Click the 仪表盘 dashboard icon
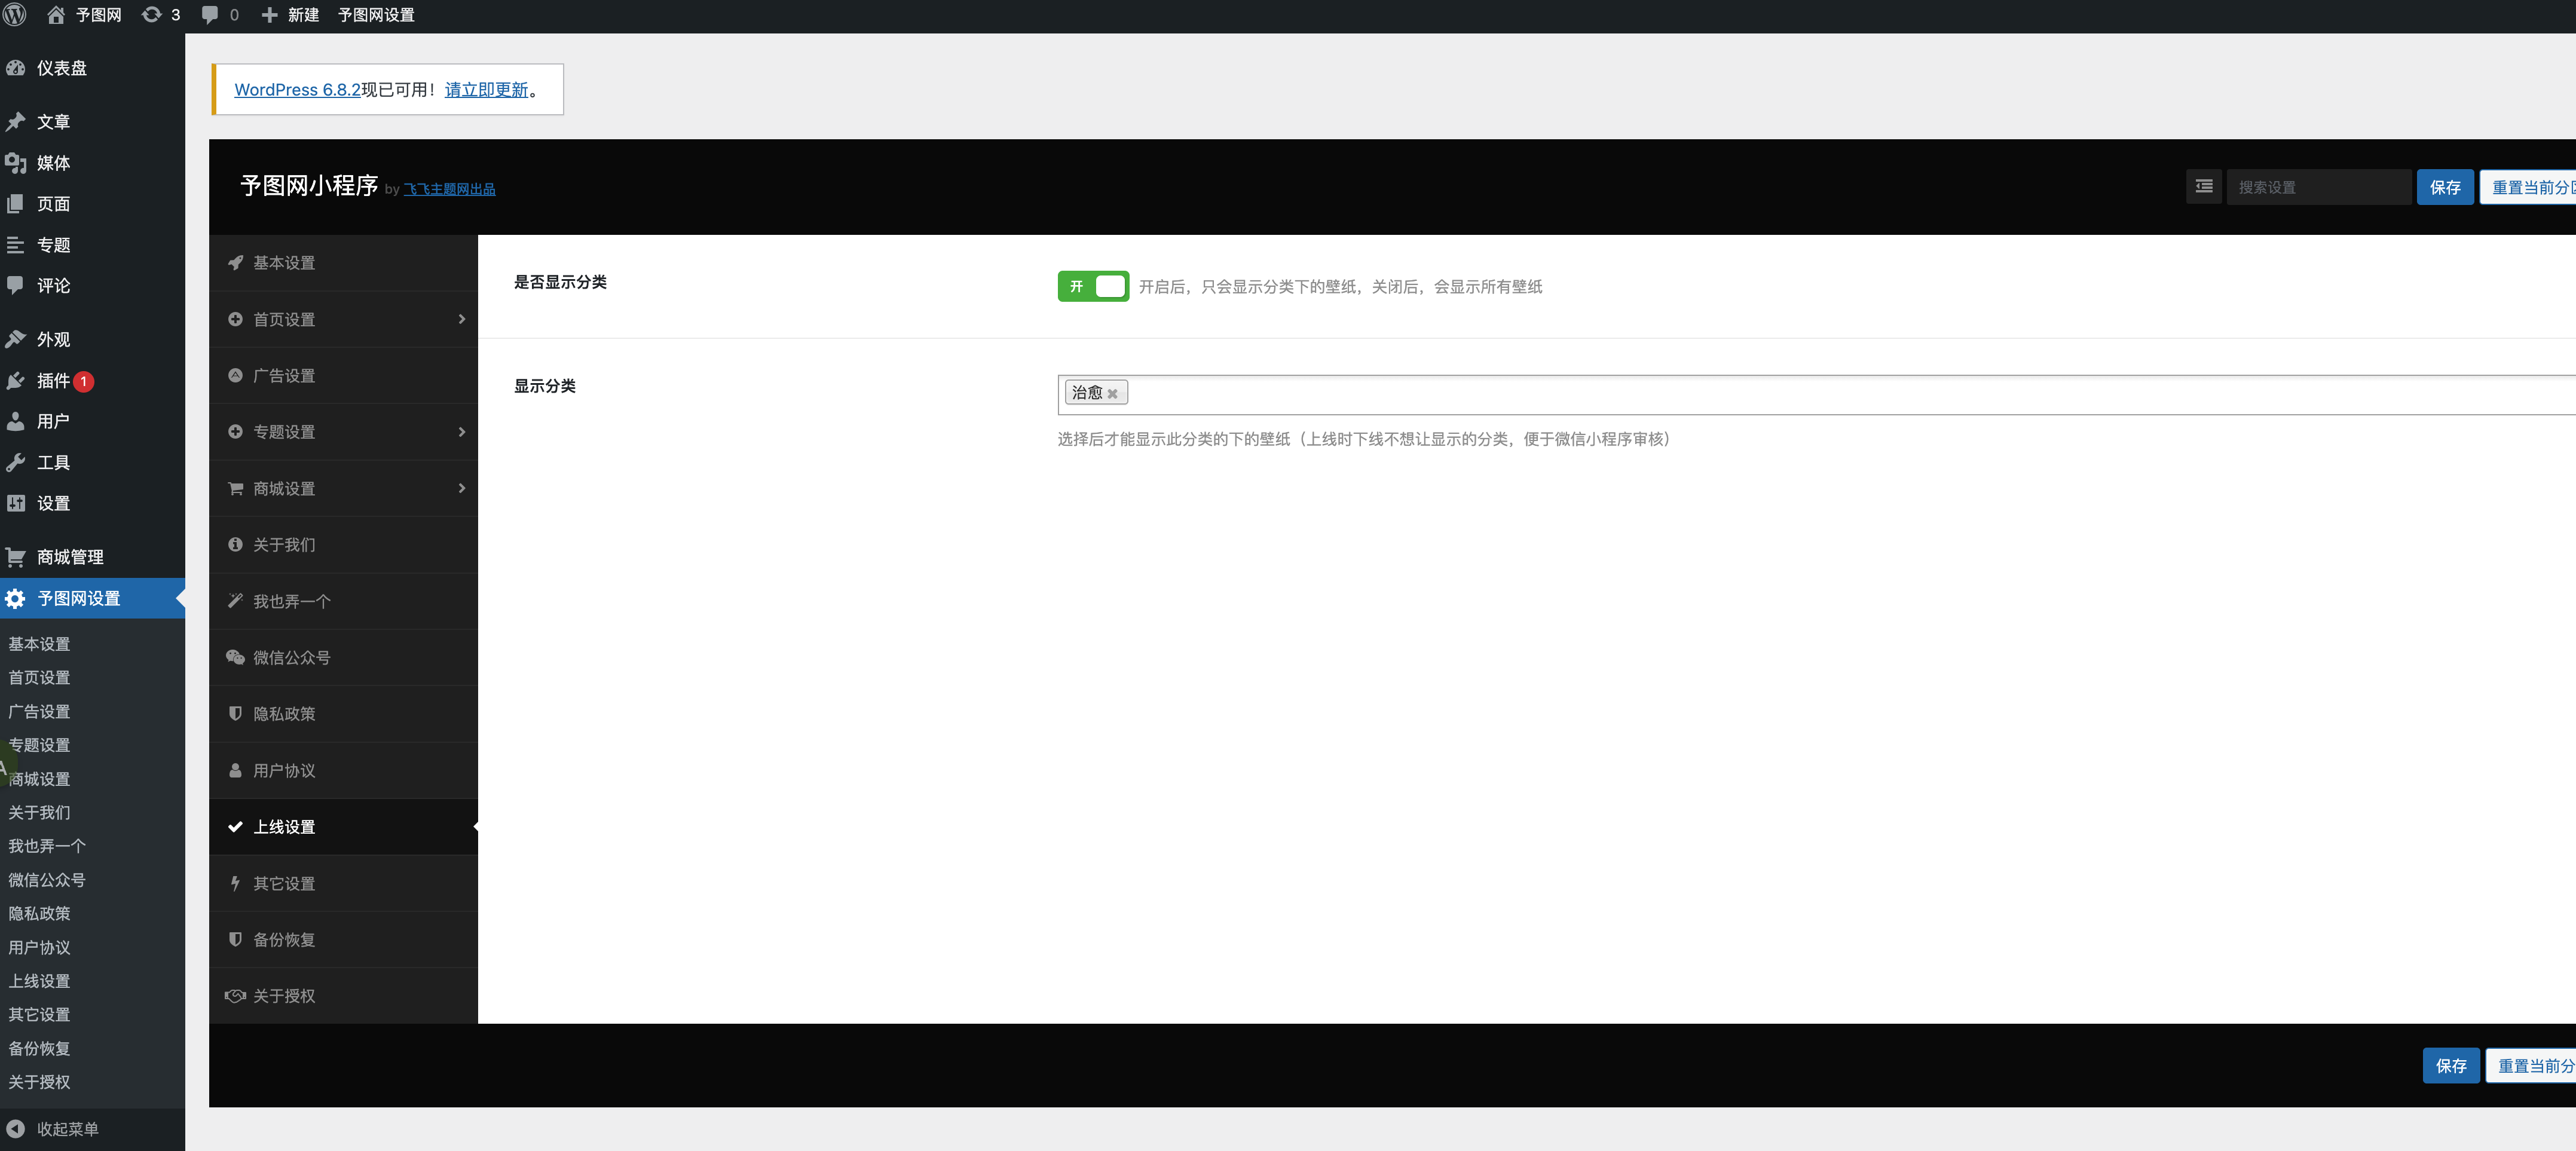The width and height of the screenshot is (2576, 1151). tap(15, 68)
